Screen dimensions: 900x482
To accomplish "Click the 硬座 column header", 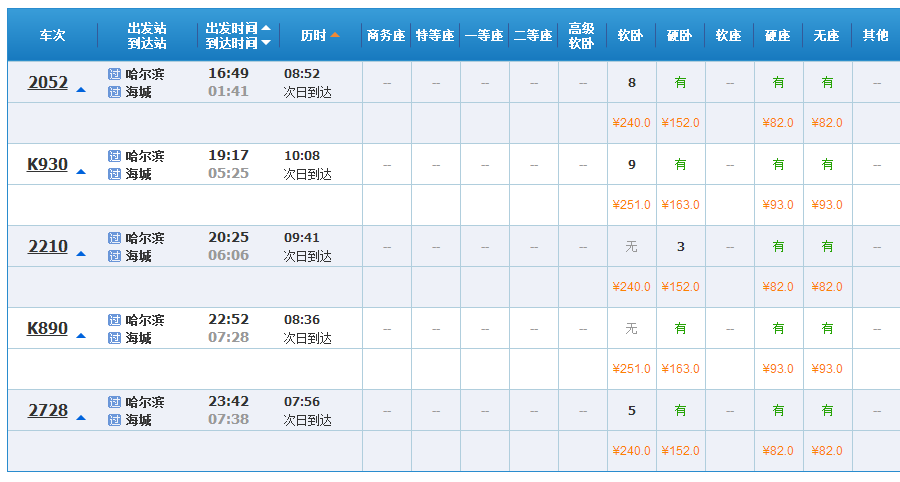I will click(778, 36).
